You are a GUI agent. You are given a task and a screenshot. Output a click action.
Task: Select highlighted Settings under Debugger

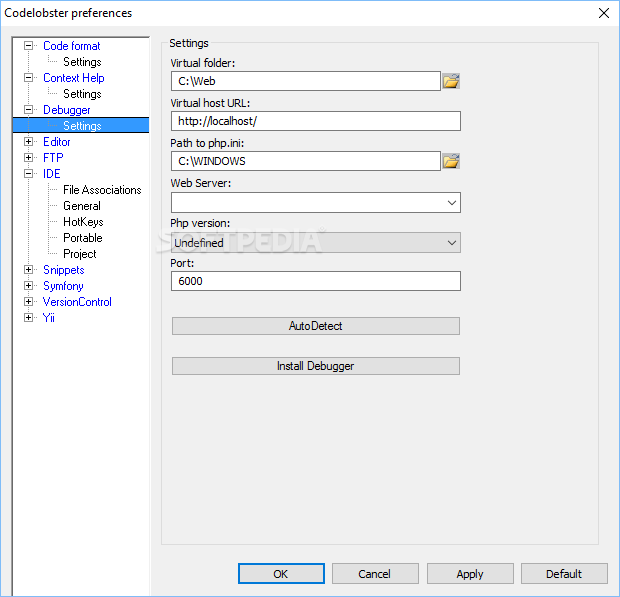pyautogui.click(x=82, y=126)
